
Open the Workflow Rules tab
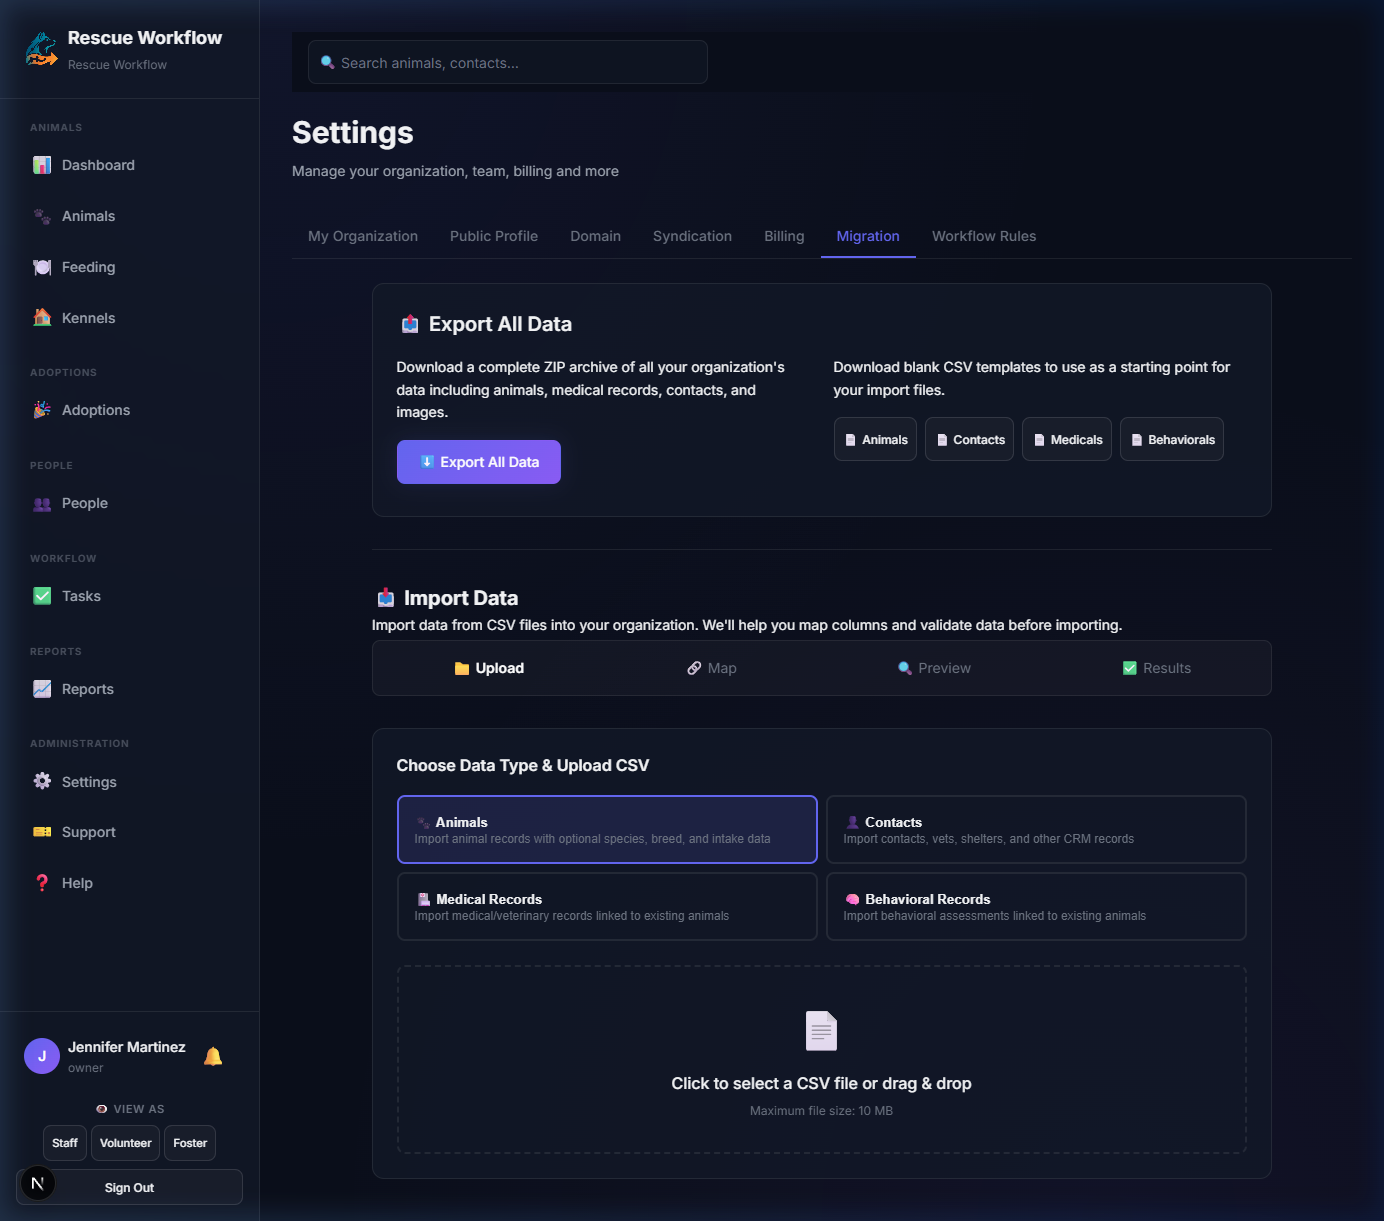[983, 236]
